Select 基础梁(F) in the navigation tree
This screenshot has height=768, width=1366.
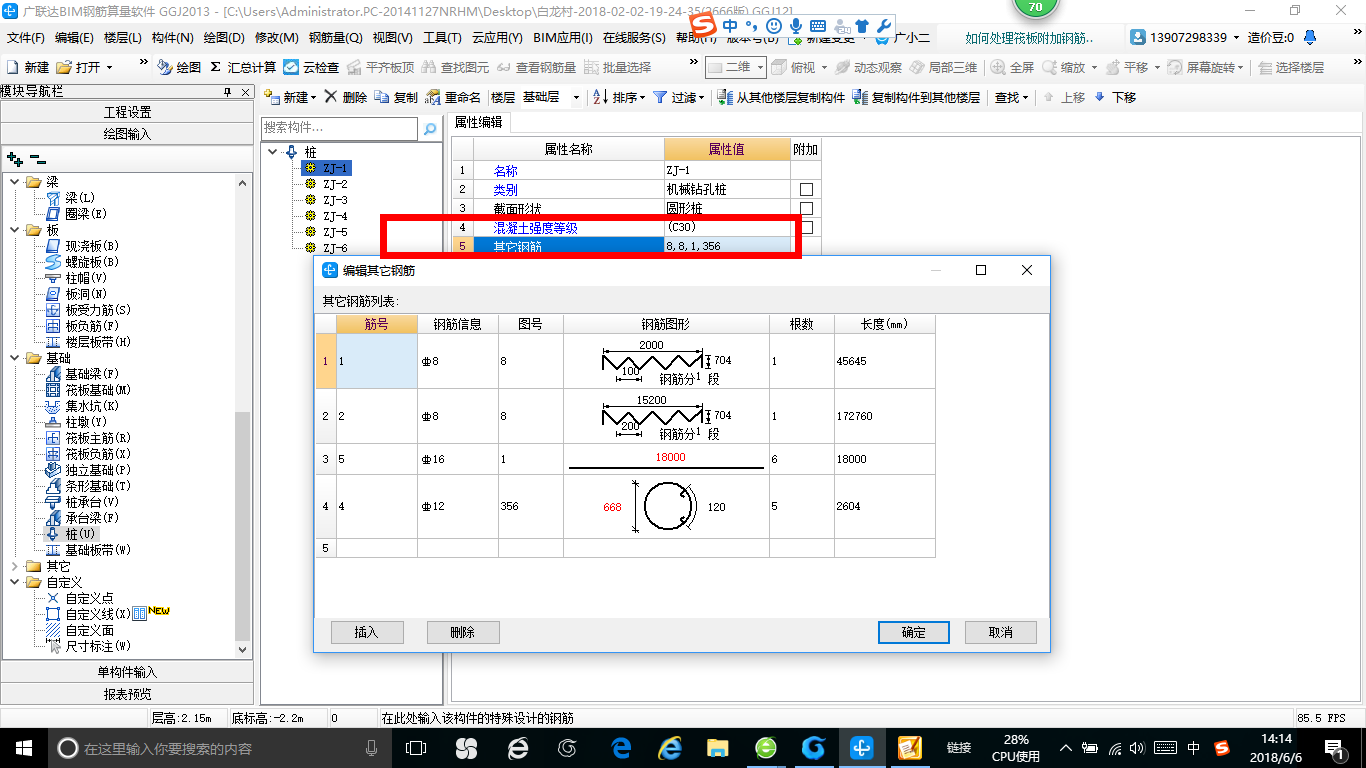[x=92, y=374]
